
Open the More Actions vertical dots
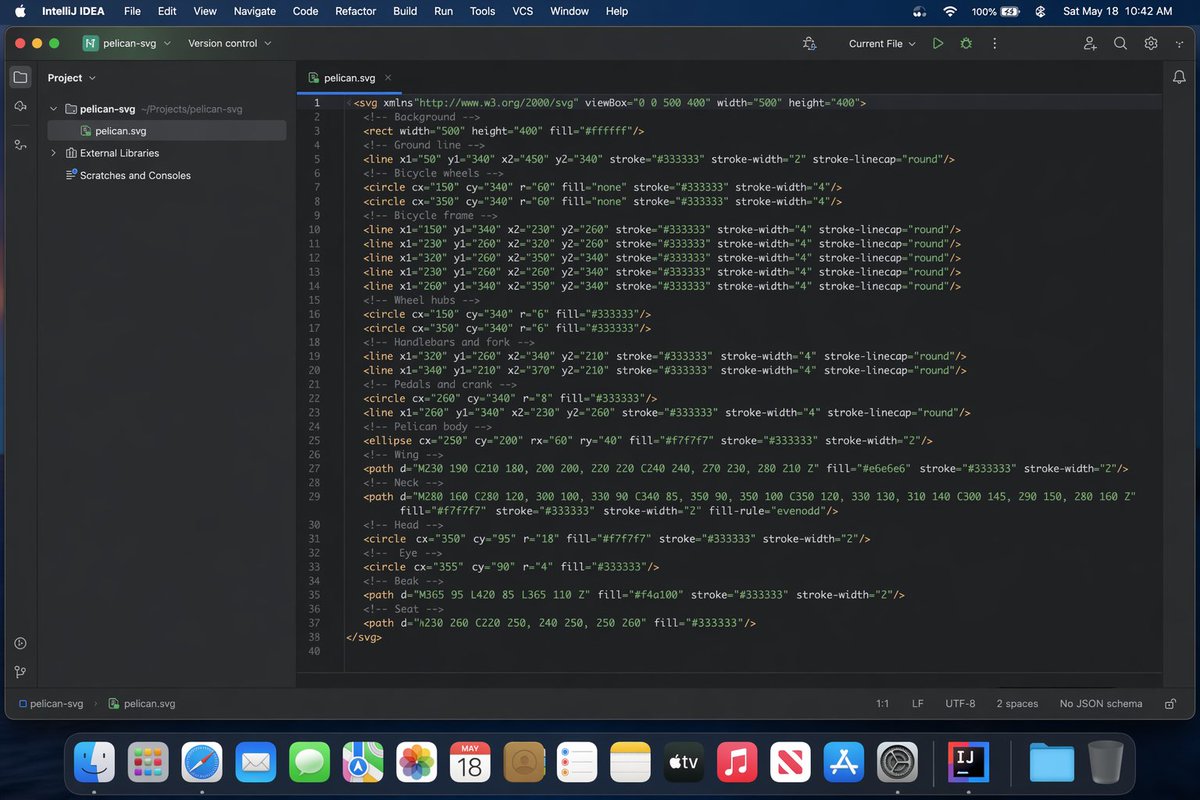tap(994, 44)
